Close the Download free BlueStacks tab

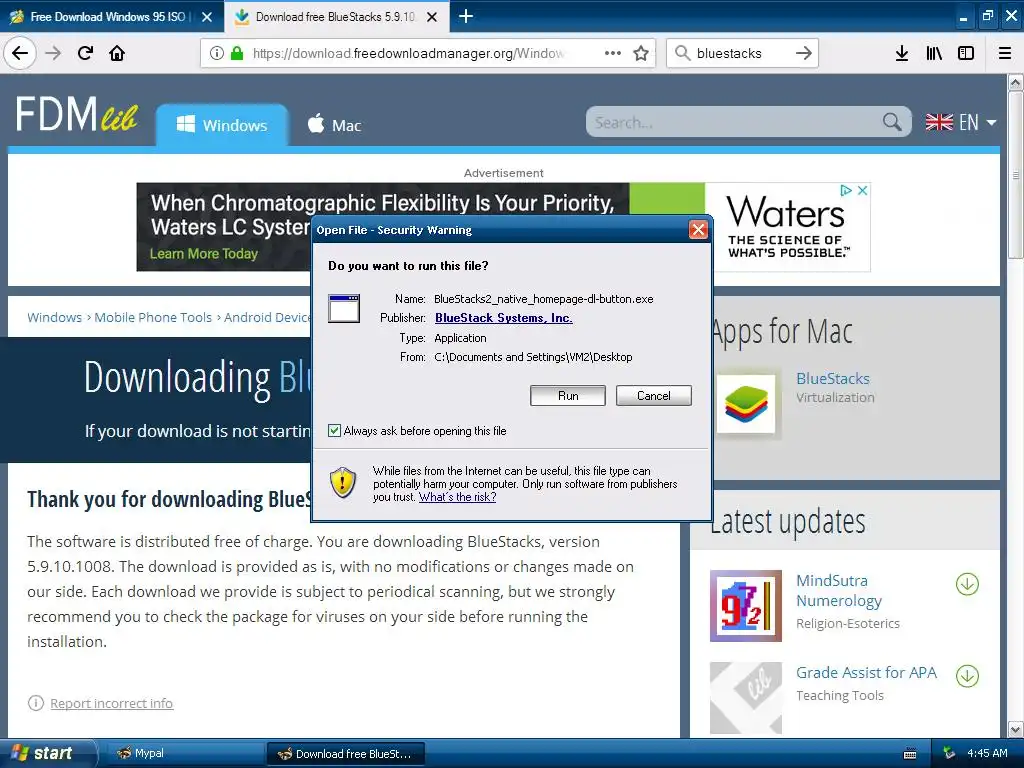point(432,17)
